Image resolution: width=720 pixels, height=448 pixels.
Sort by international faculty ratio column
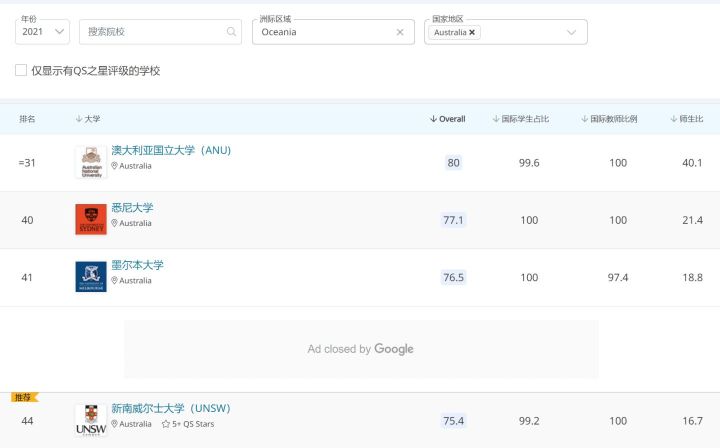[x=609, y=119]
